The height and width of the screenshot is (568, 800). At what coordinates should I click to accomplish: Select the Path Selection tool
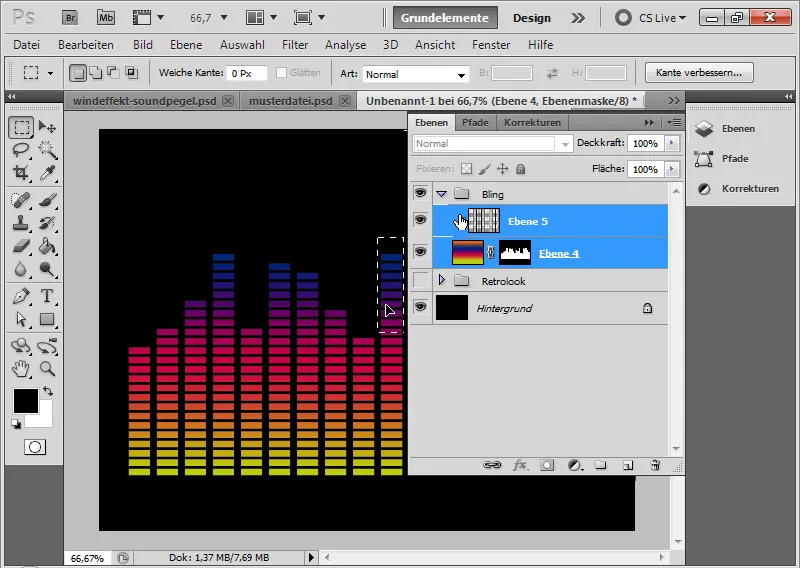21,319
